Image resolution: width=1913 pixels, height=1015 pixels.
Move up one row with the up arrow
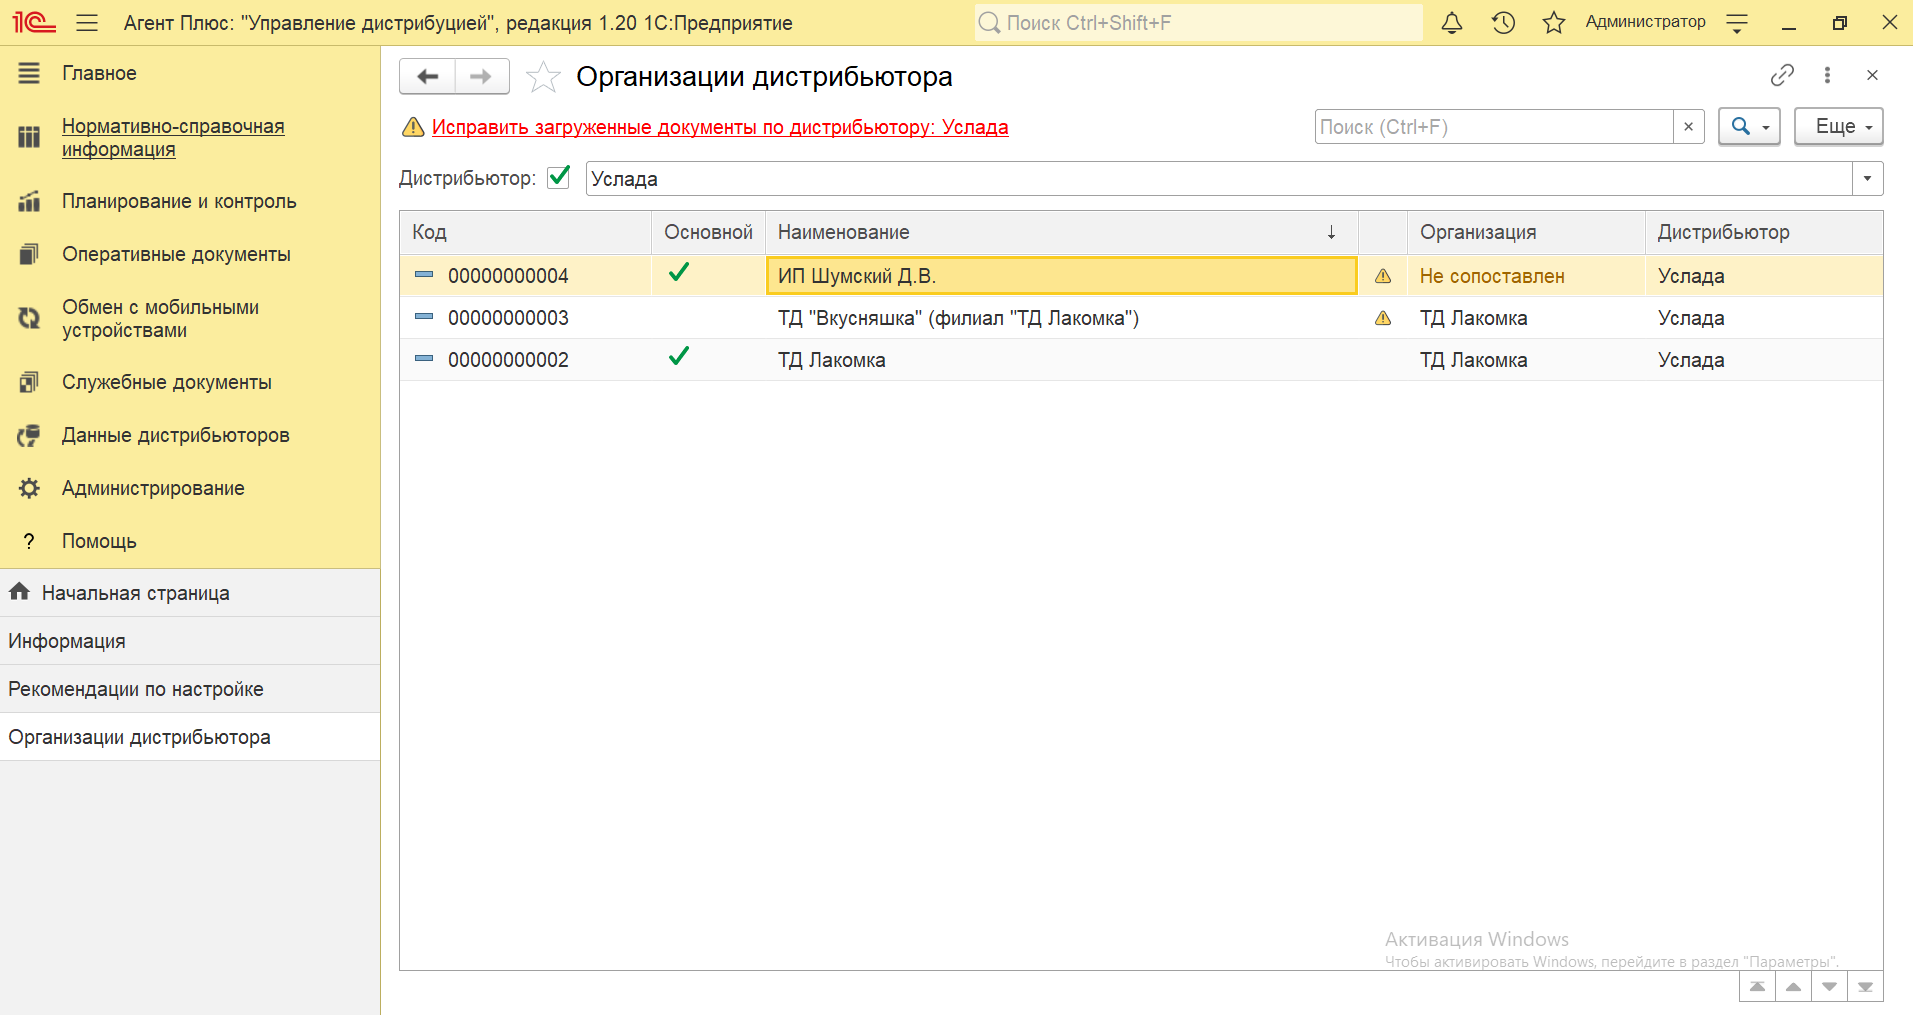point(1793,987)
